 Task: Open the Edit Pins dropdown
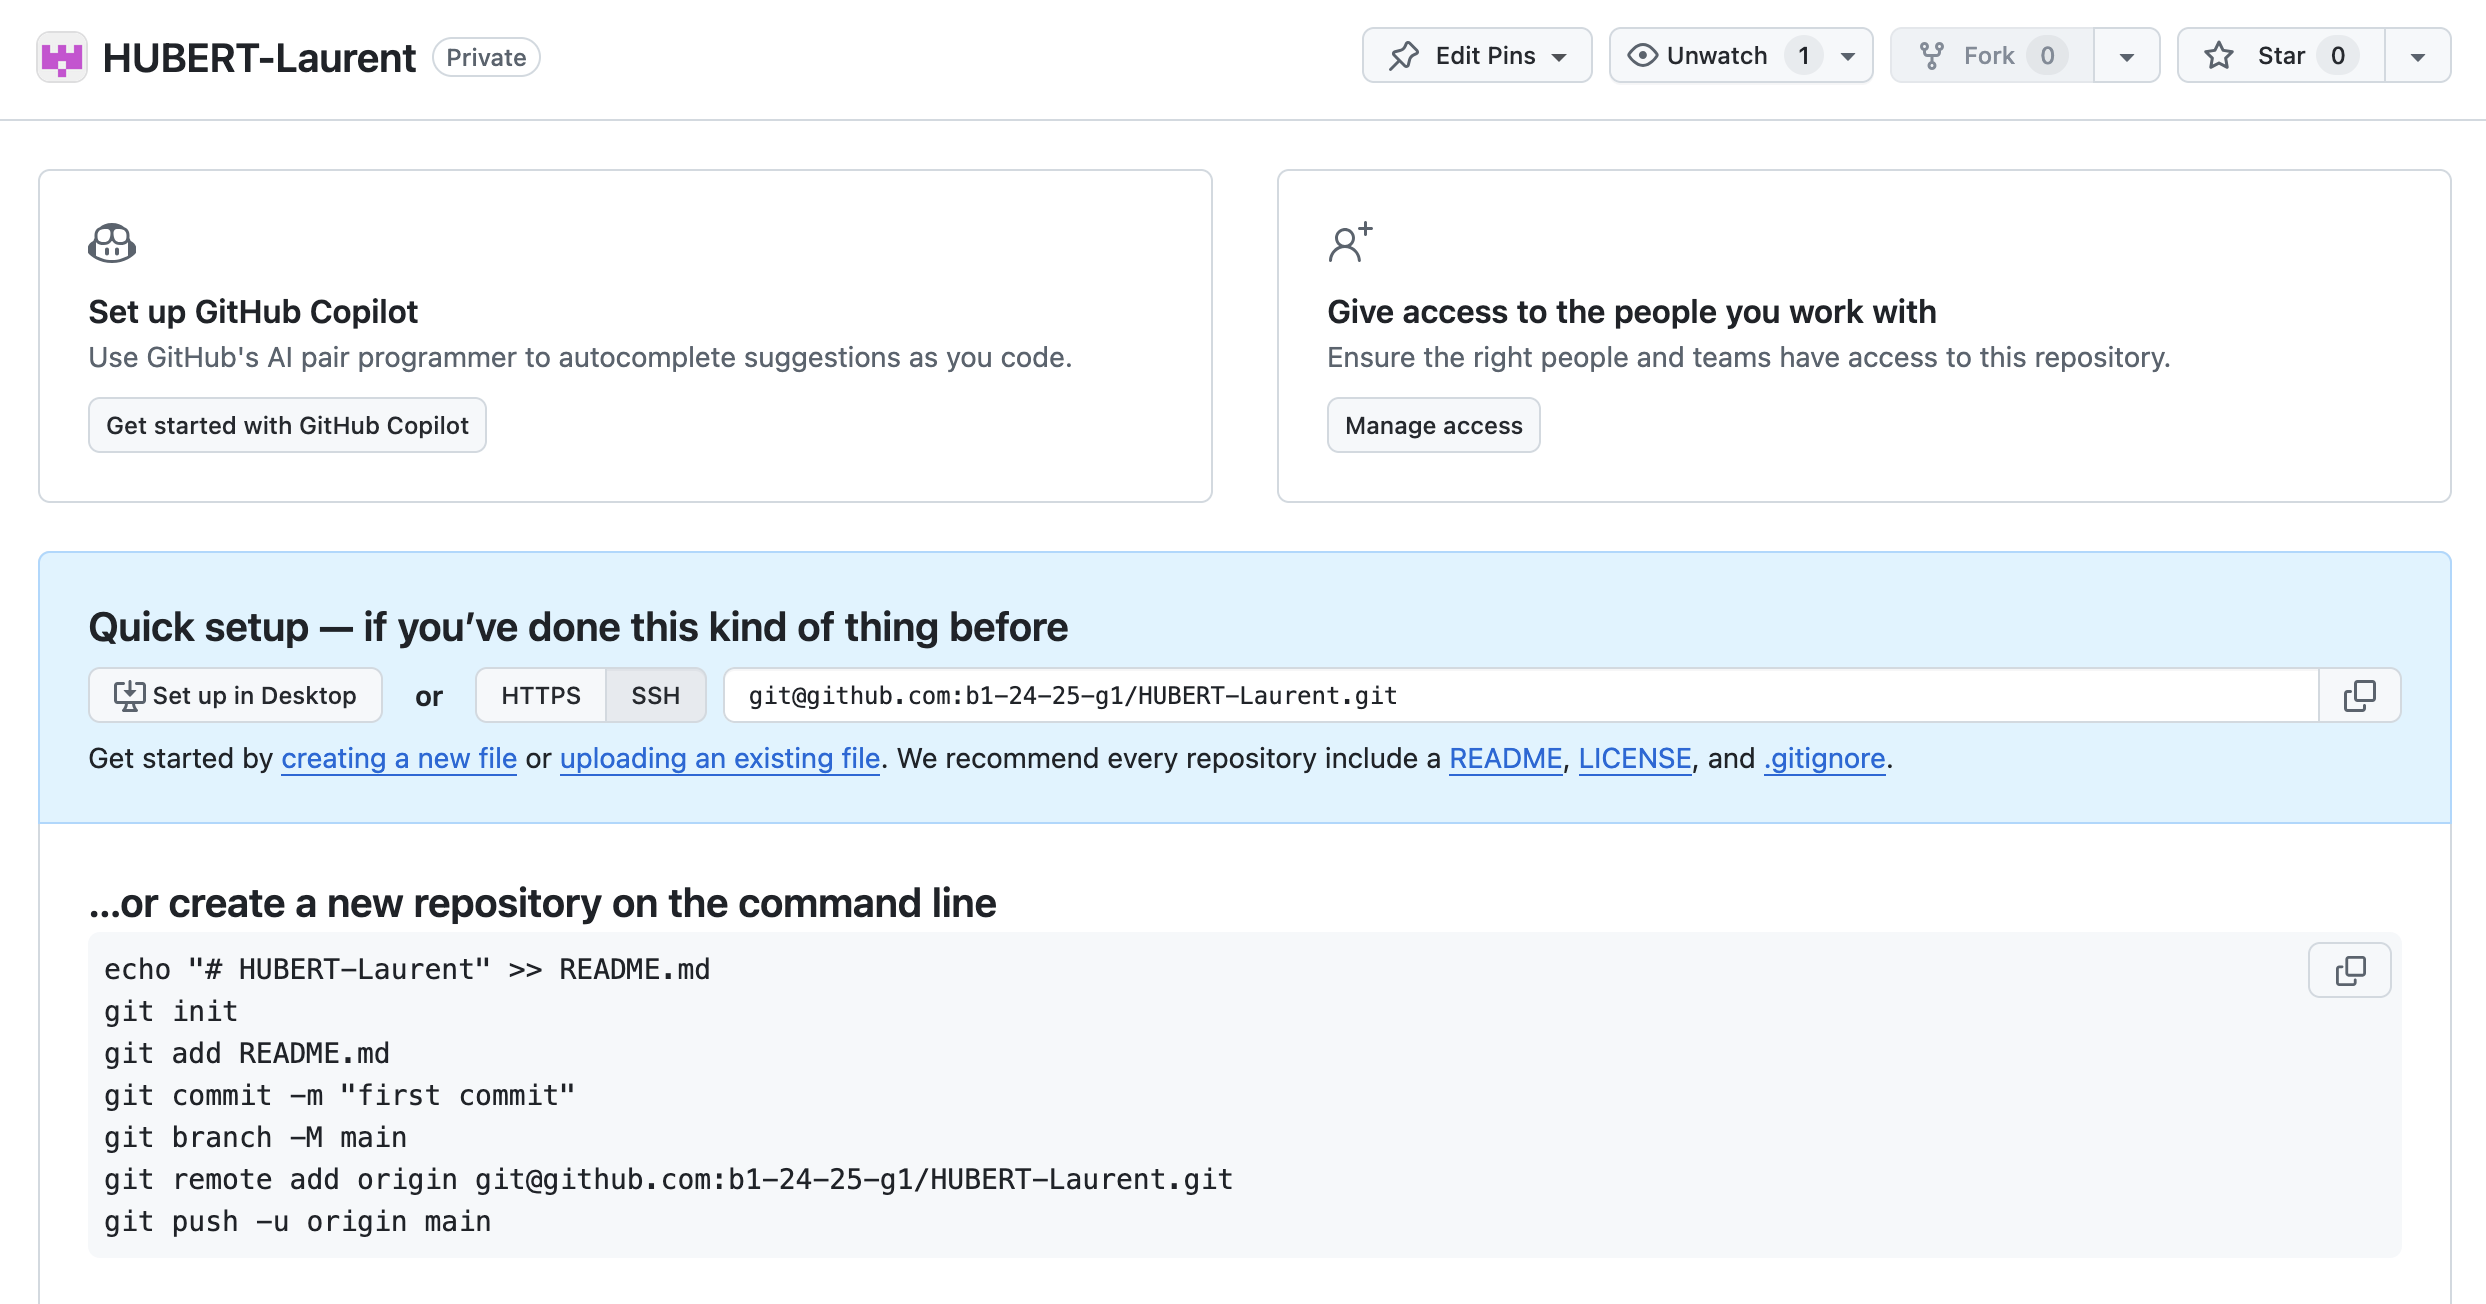pyautogui.click(x=1476, y=56)
